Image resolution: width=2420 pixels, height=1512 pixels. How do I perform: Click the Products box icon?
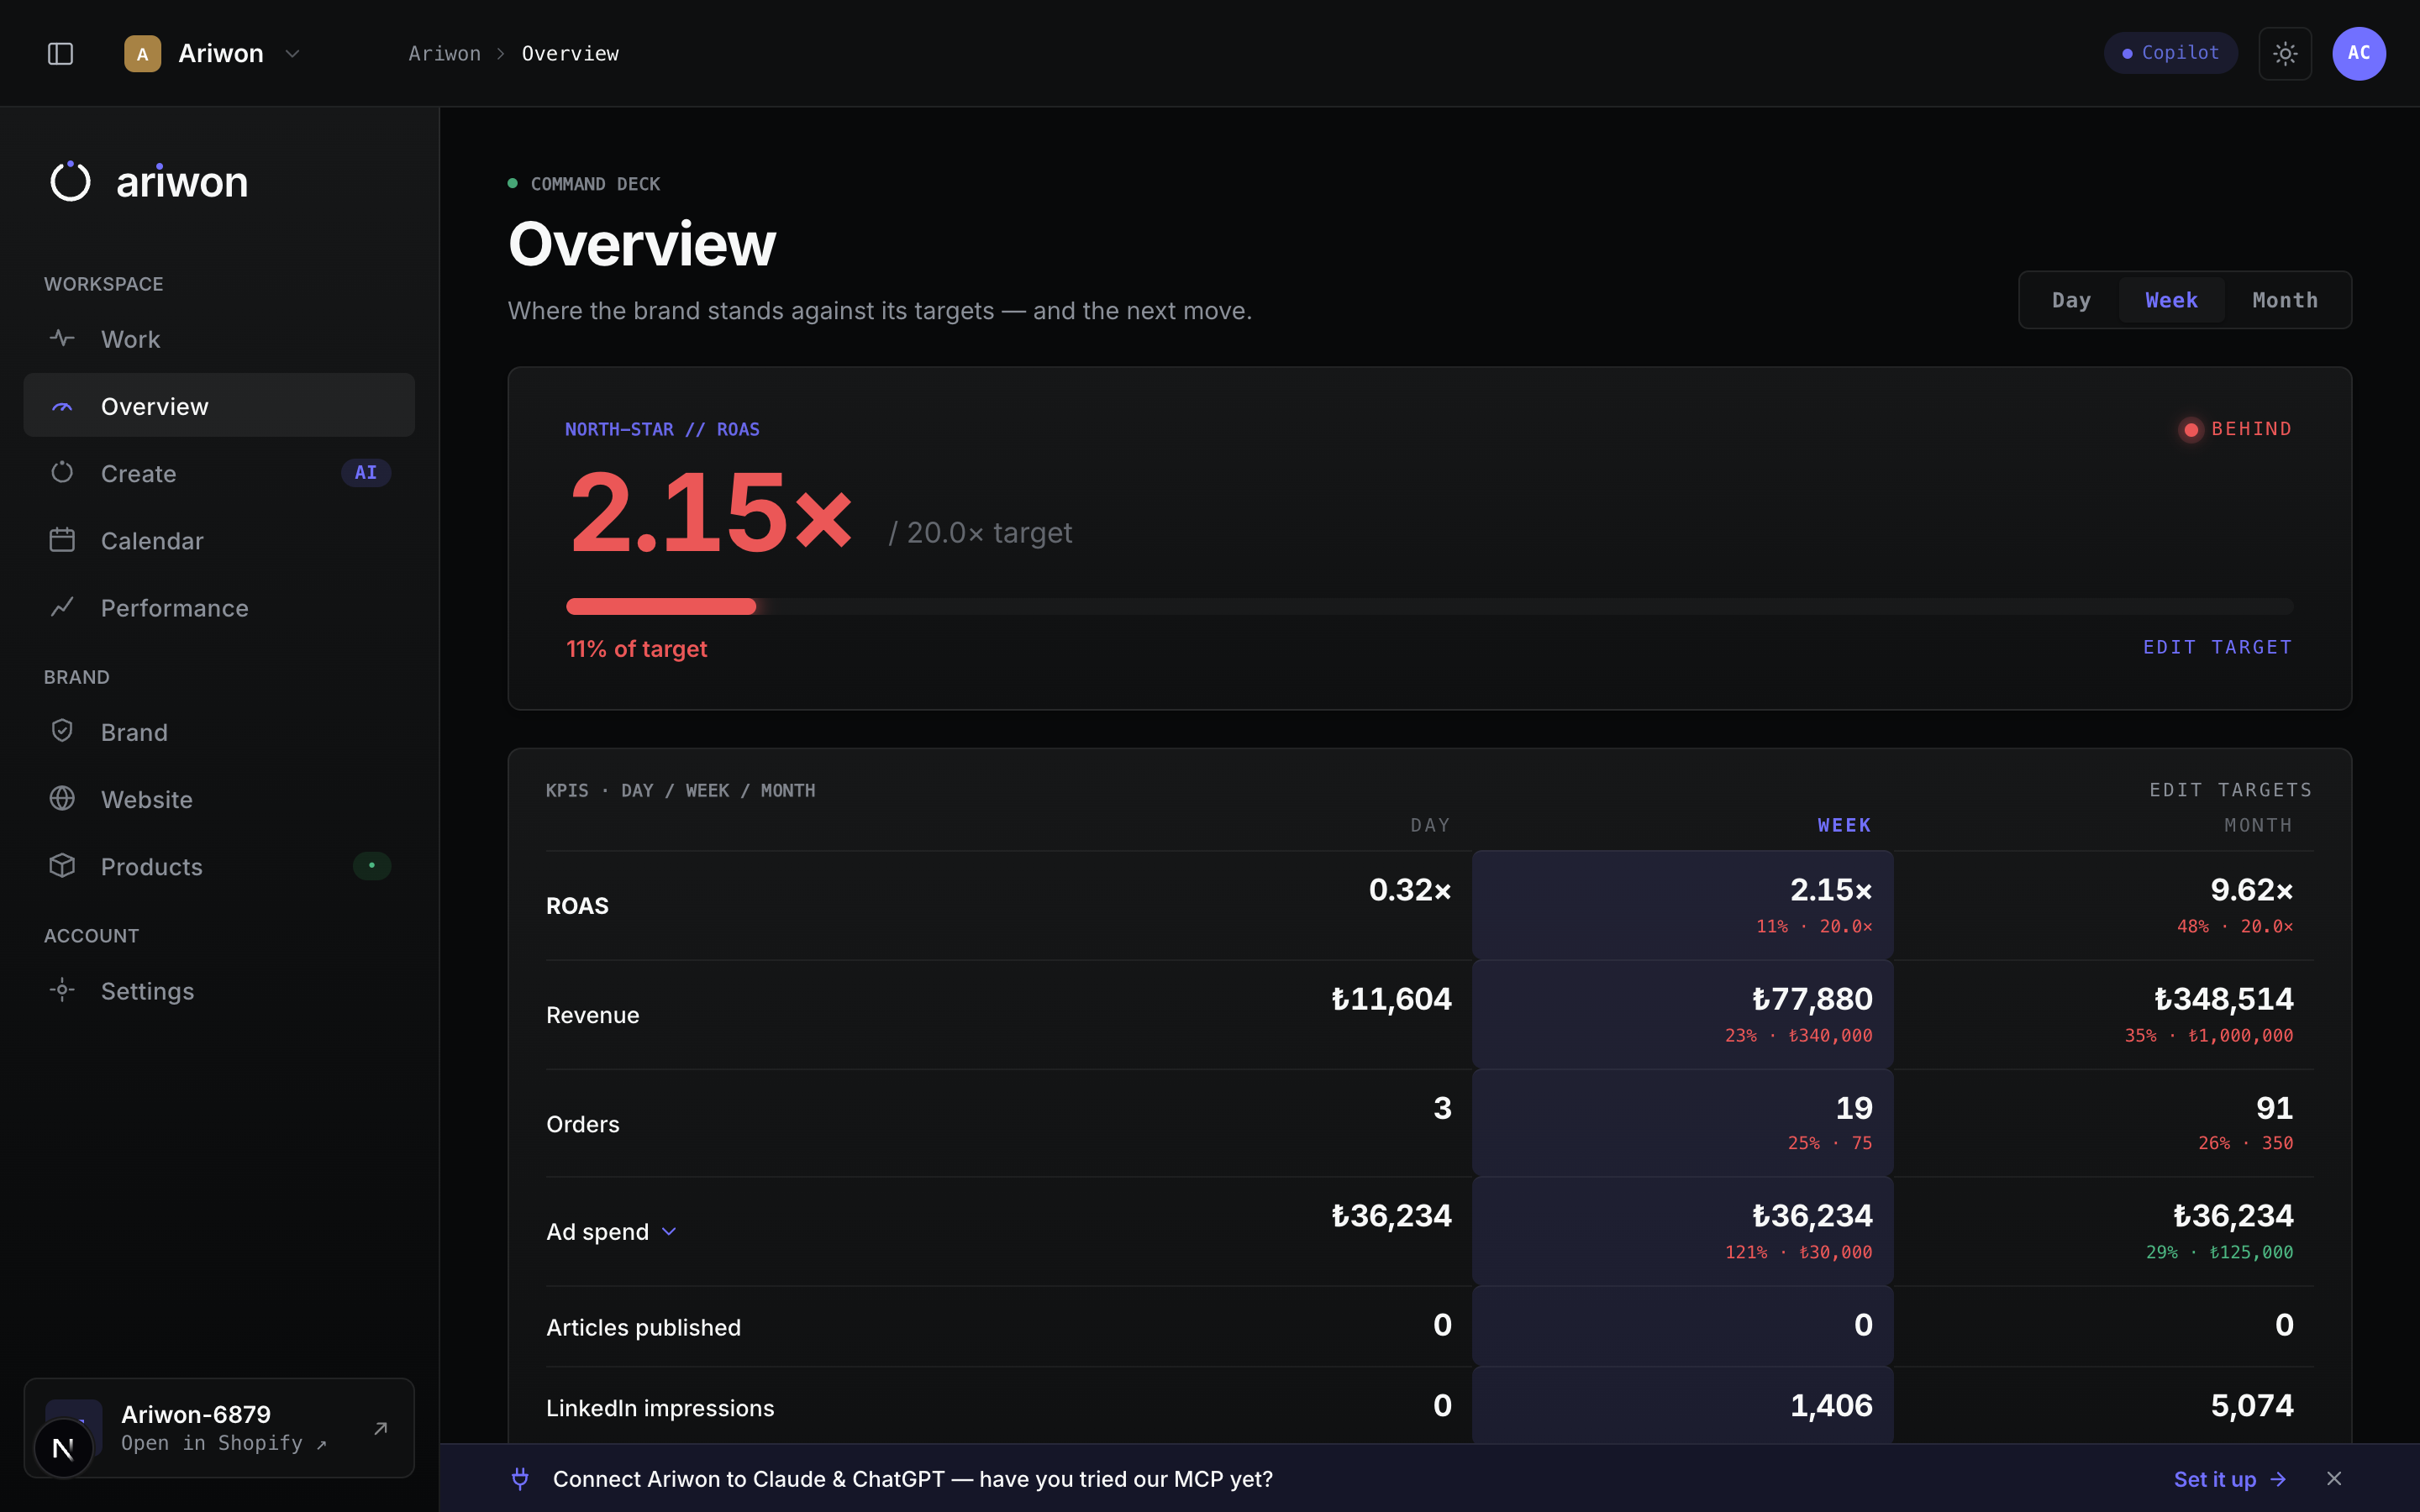coord(62,865)
